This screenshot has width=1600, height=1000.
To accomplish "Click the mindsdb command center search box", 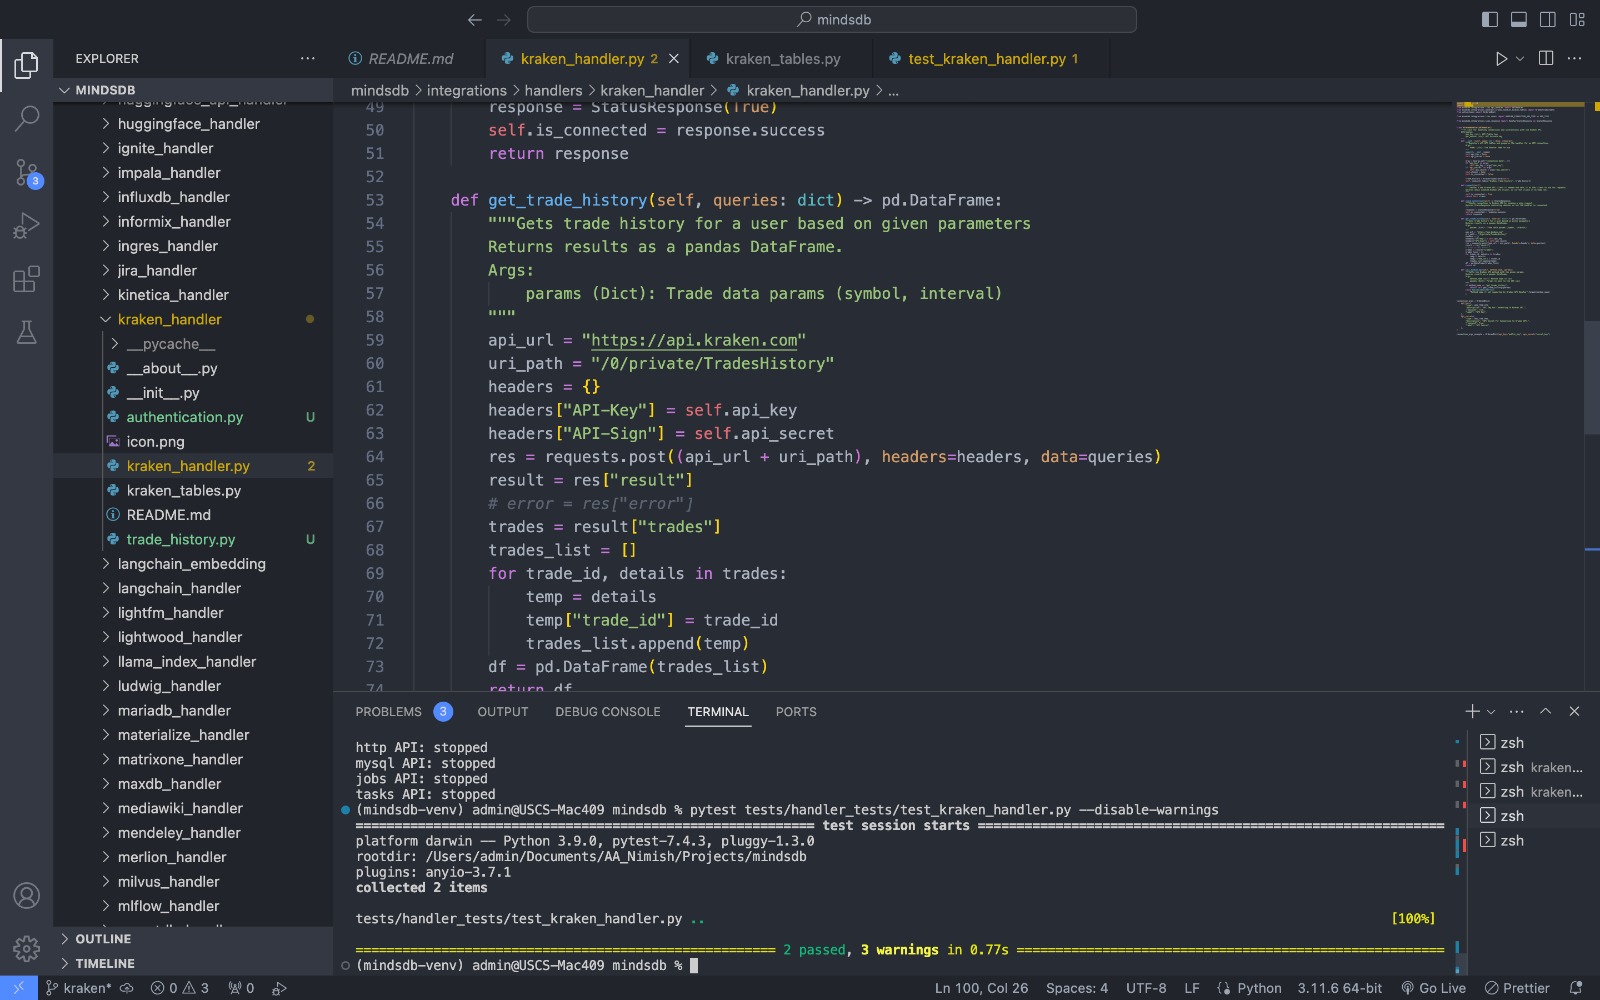I will (x=832, y=19).
